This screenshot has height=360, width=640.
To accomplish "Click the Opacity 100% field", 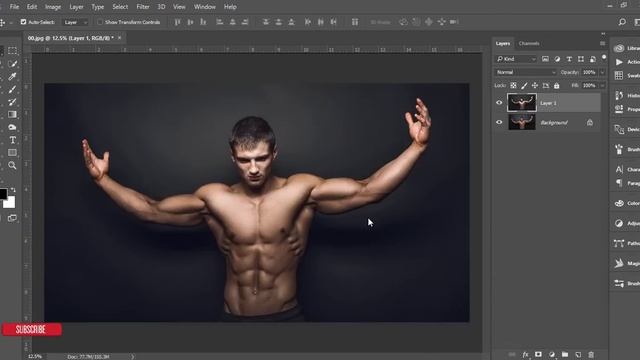I will click(x=589, y=72).
